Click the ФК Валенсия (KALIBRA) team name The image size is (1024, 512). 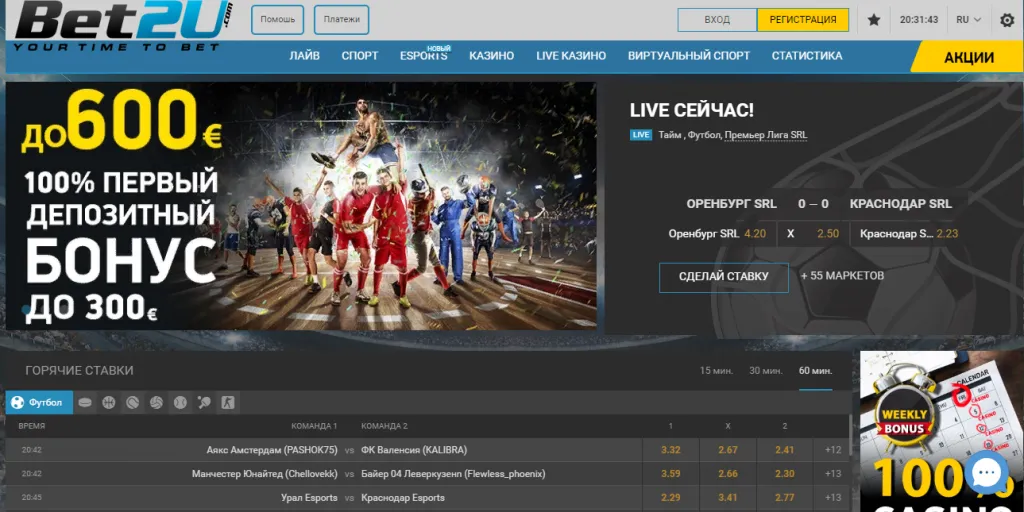(414, 450)
